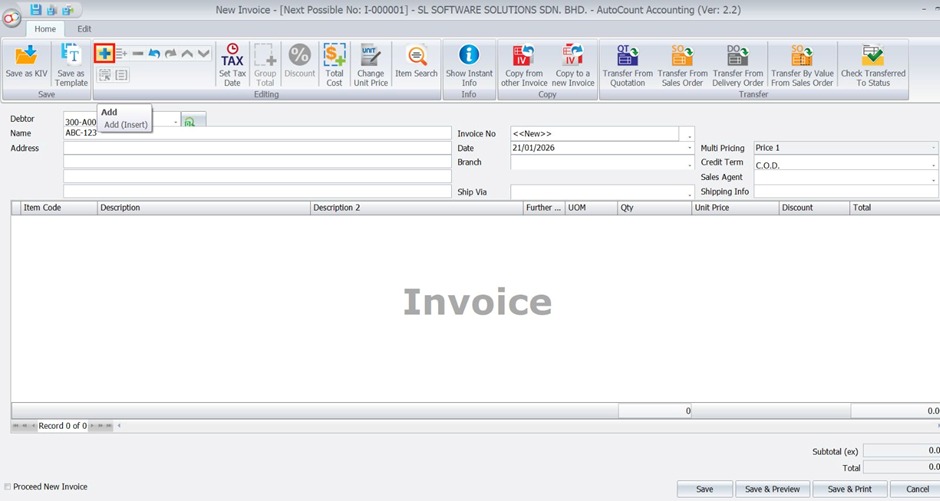Click Check Transferred To Status
Image resolution: width=940 pixels, height=501 pixels.
pyautogui.click(x=873, y=64)
